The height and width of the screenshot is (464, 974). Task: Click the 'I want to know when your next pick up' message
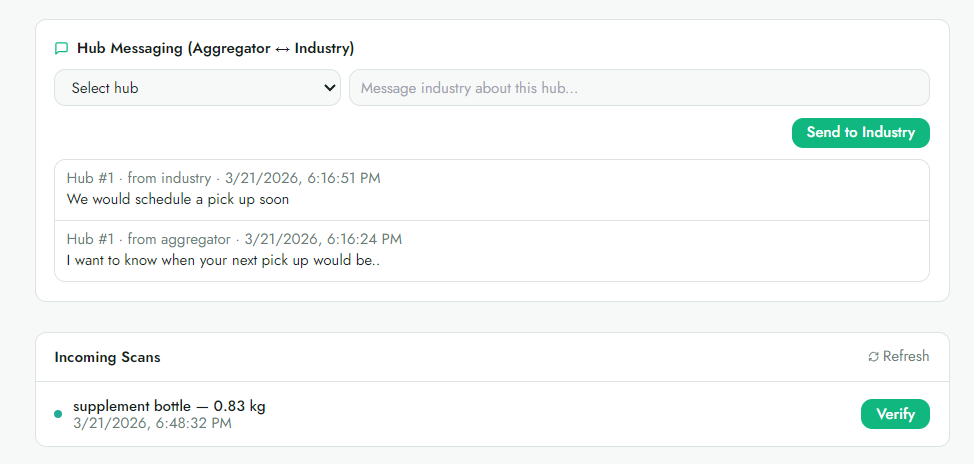223,260
